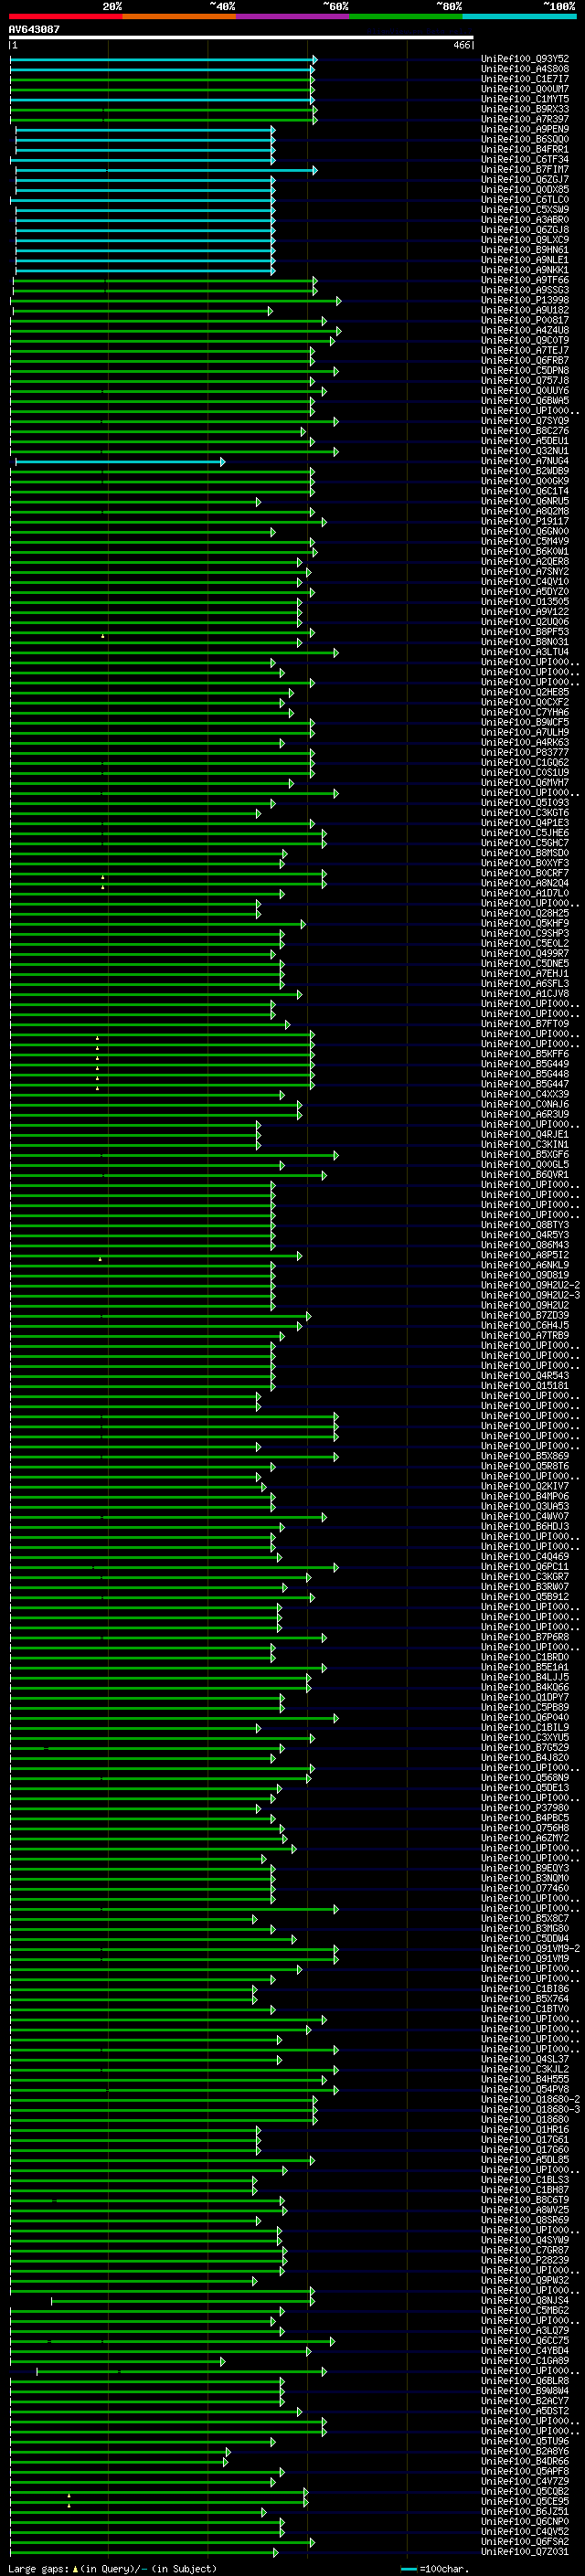The height and width of the screenshot is (2576, 585).
Task: Open hit UniRef100_A4S808
Action: pos(525,69)
